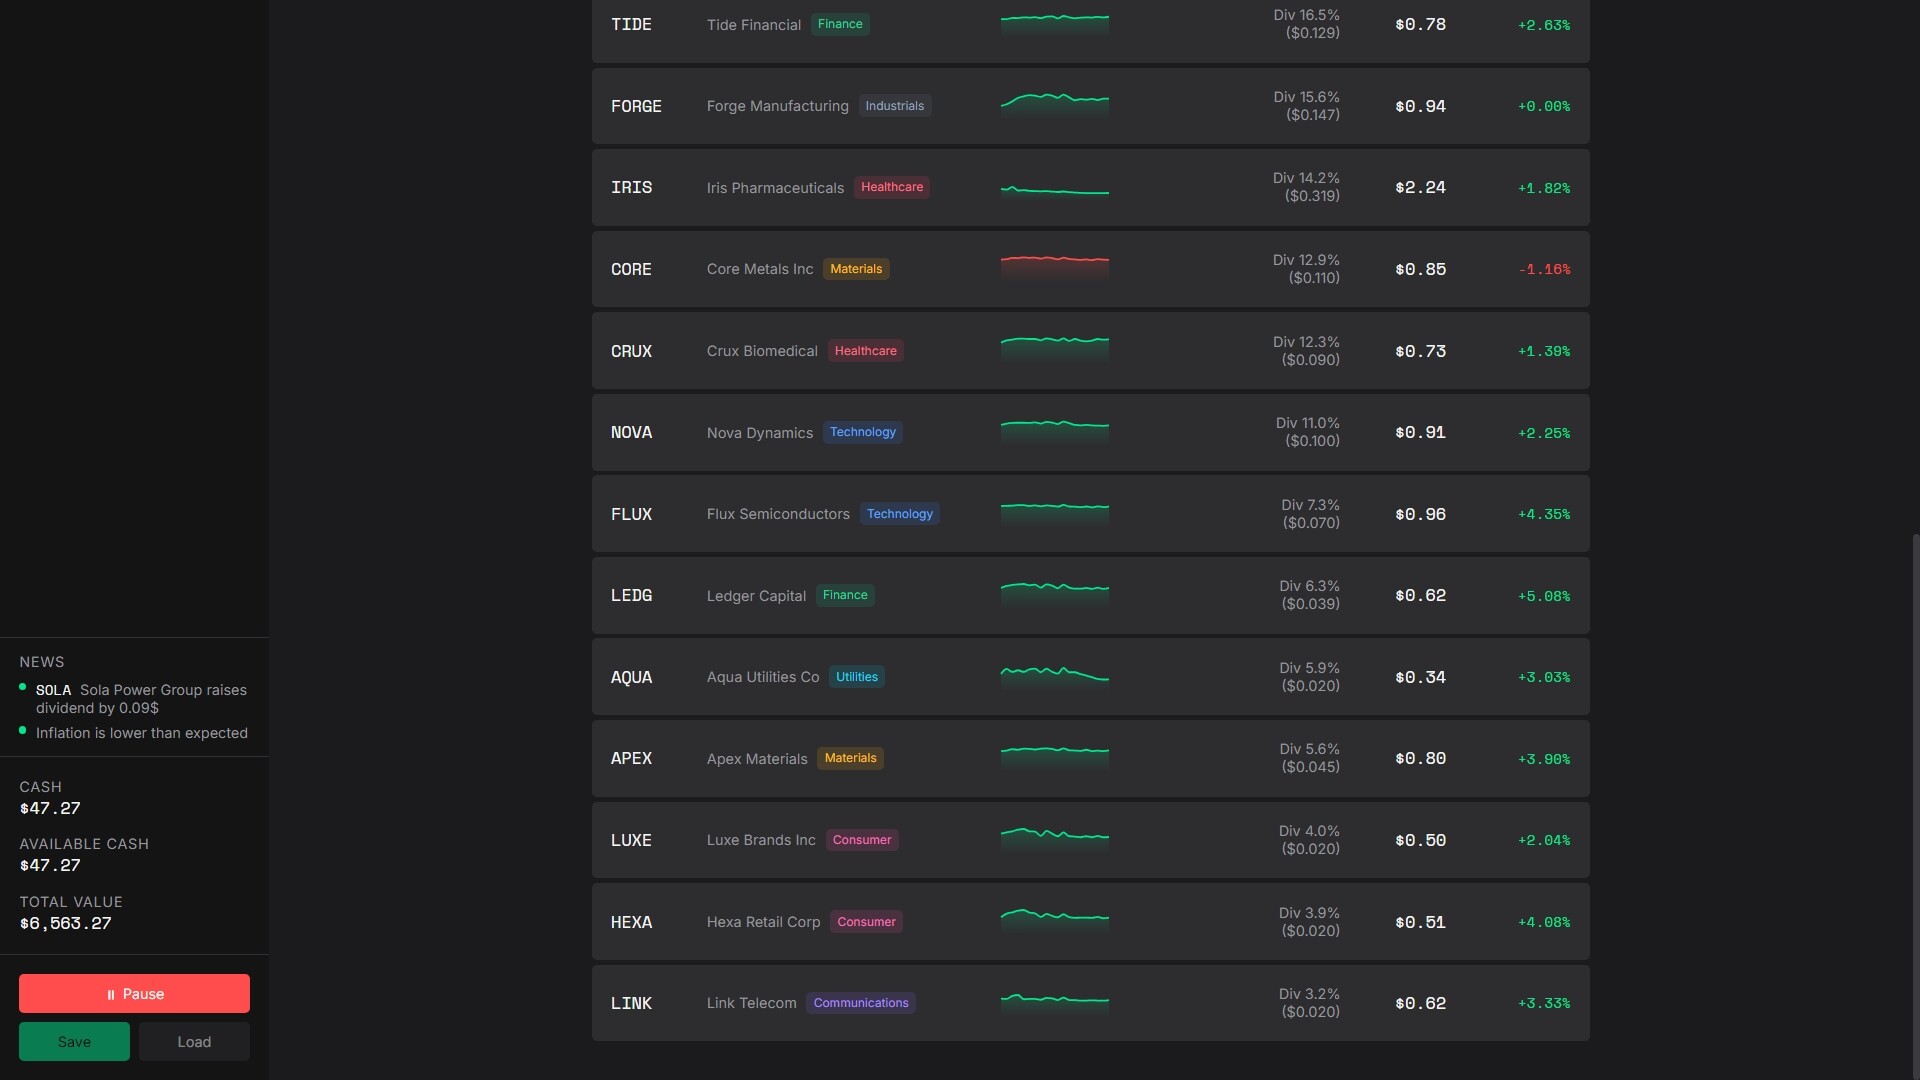The height and width of the screenshot is (1080, 1920).
Task: Select the IRIS ticker symbol
Action: coord(631,188)
